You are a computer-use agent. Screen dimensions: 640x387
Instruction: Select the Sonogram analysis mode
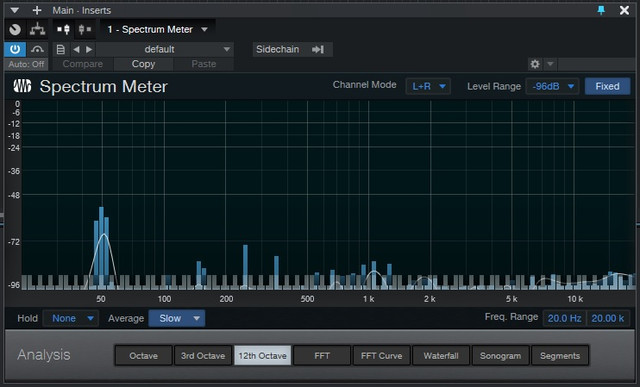point(500,356)
